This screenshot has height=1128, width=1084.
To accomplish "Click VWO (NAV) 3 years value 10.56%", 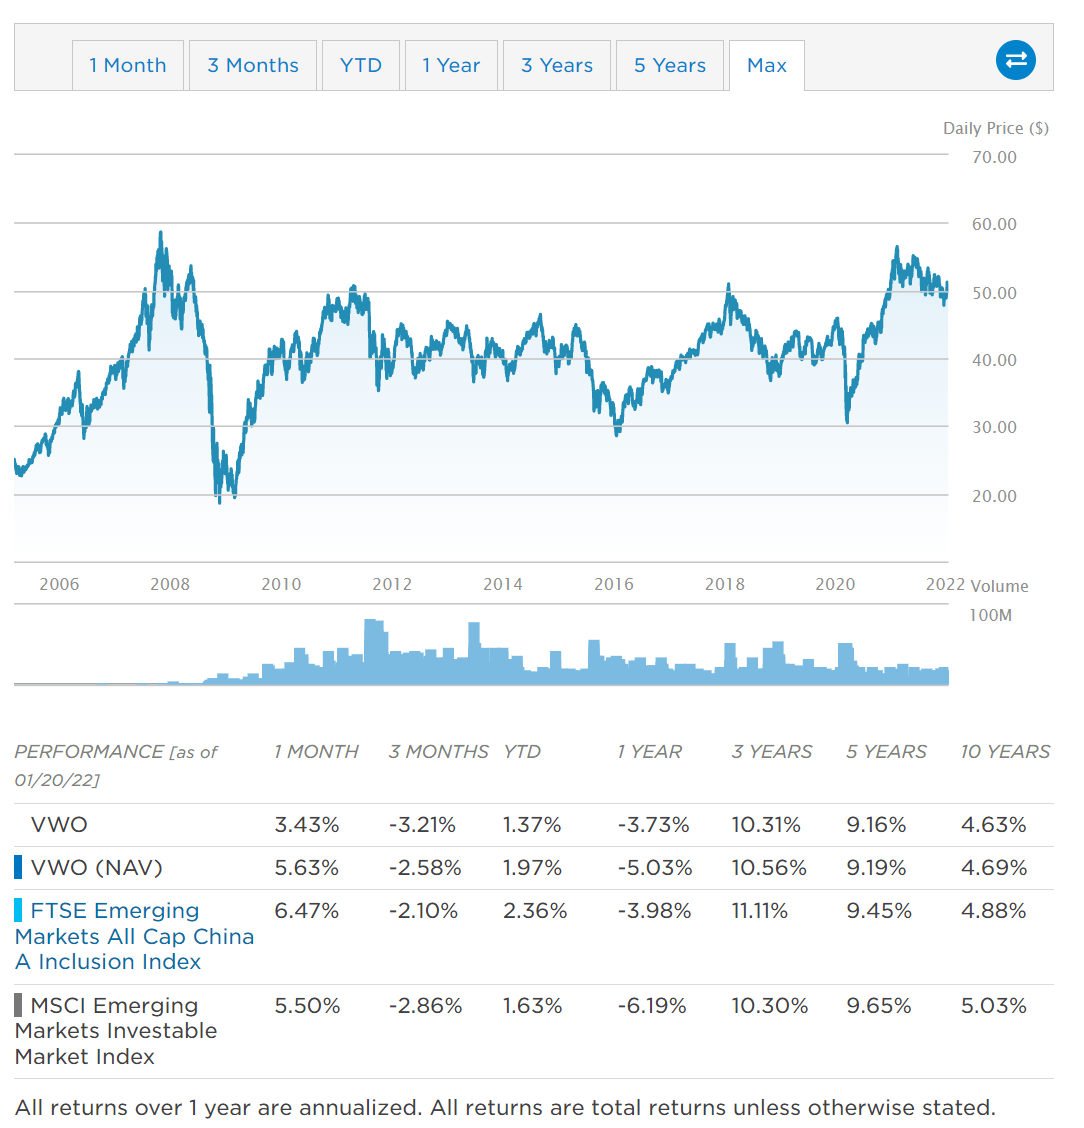I will [769, 868].
